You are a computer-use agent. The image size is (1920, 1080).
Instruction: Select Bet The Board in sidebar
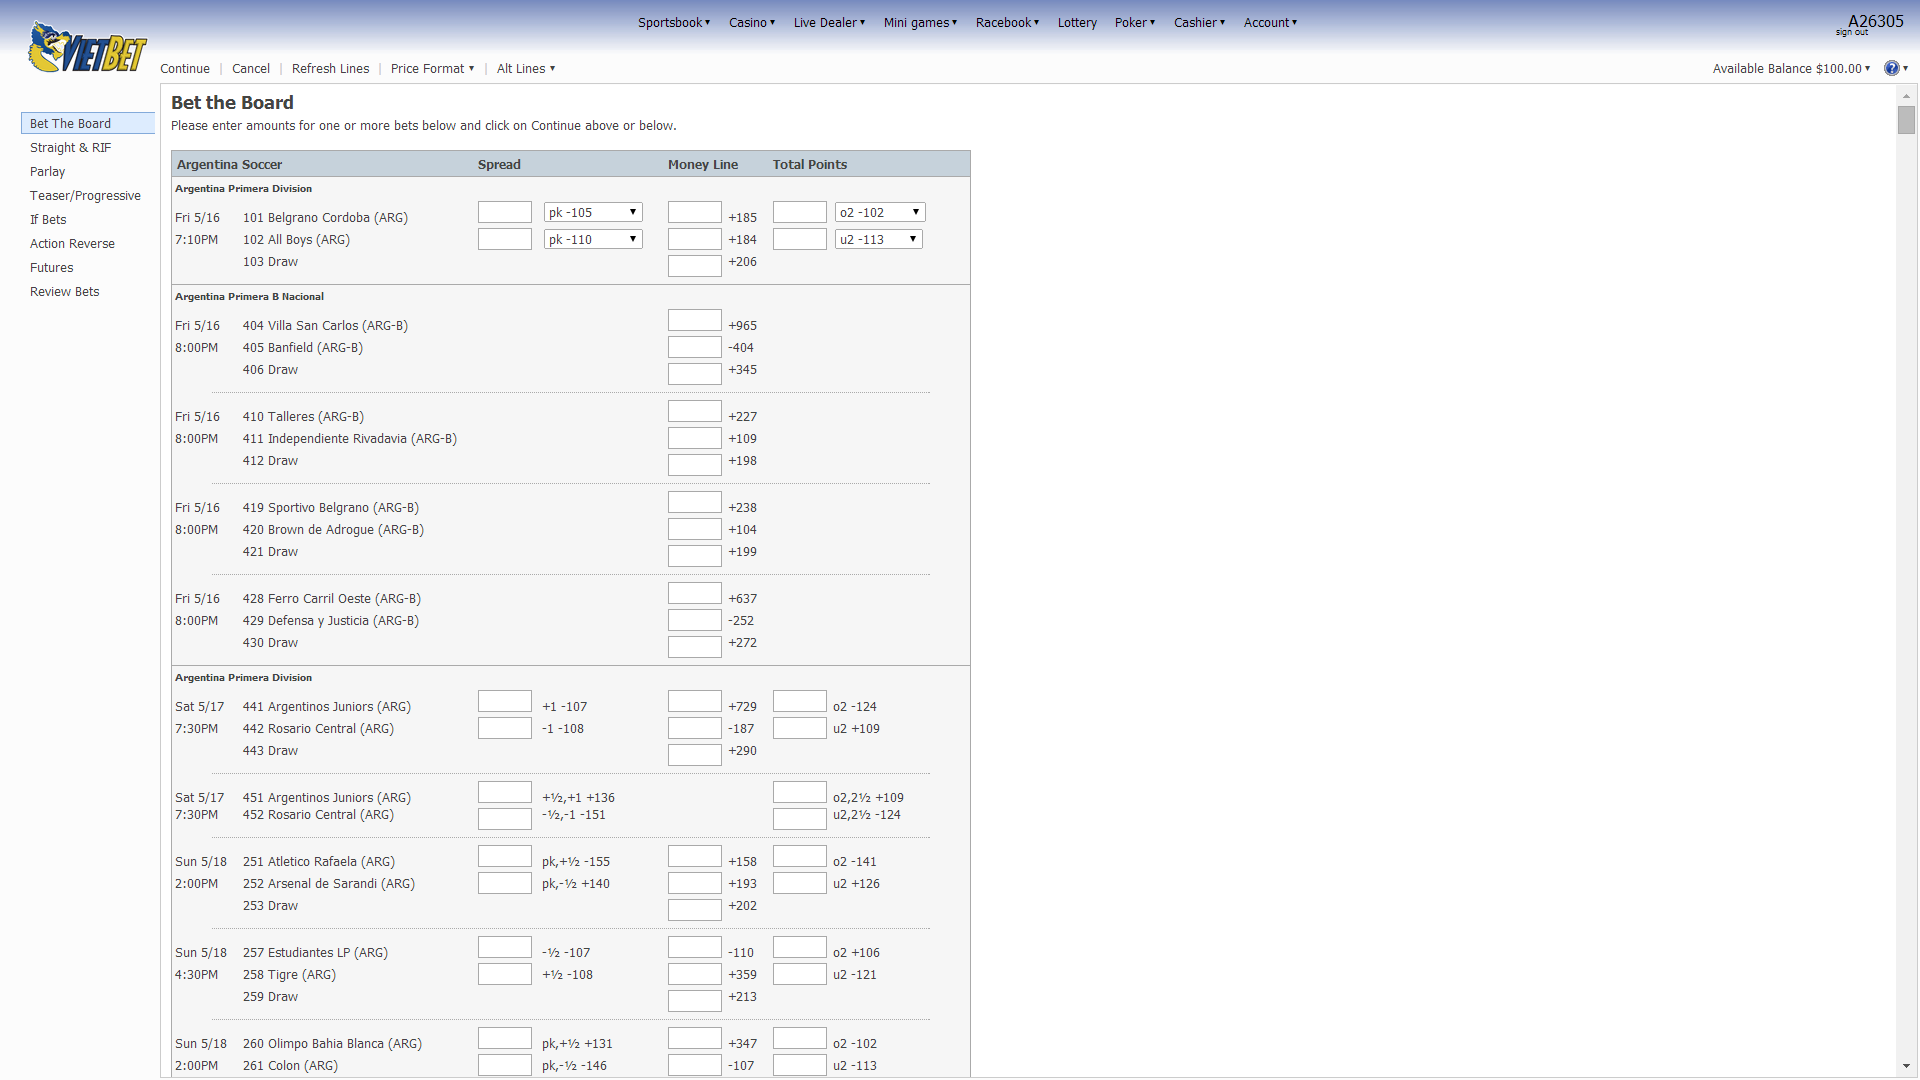[88, 123]
